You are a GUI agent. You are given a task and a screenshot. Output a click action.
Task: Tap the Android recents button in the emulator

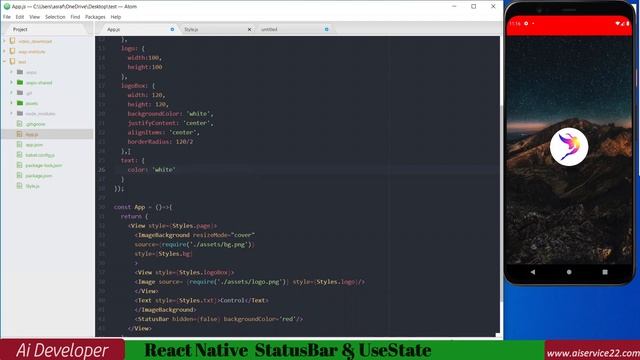(x=605, y=272)
